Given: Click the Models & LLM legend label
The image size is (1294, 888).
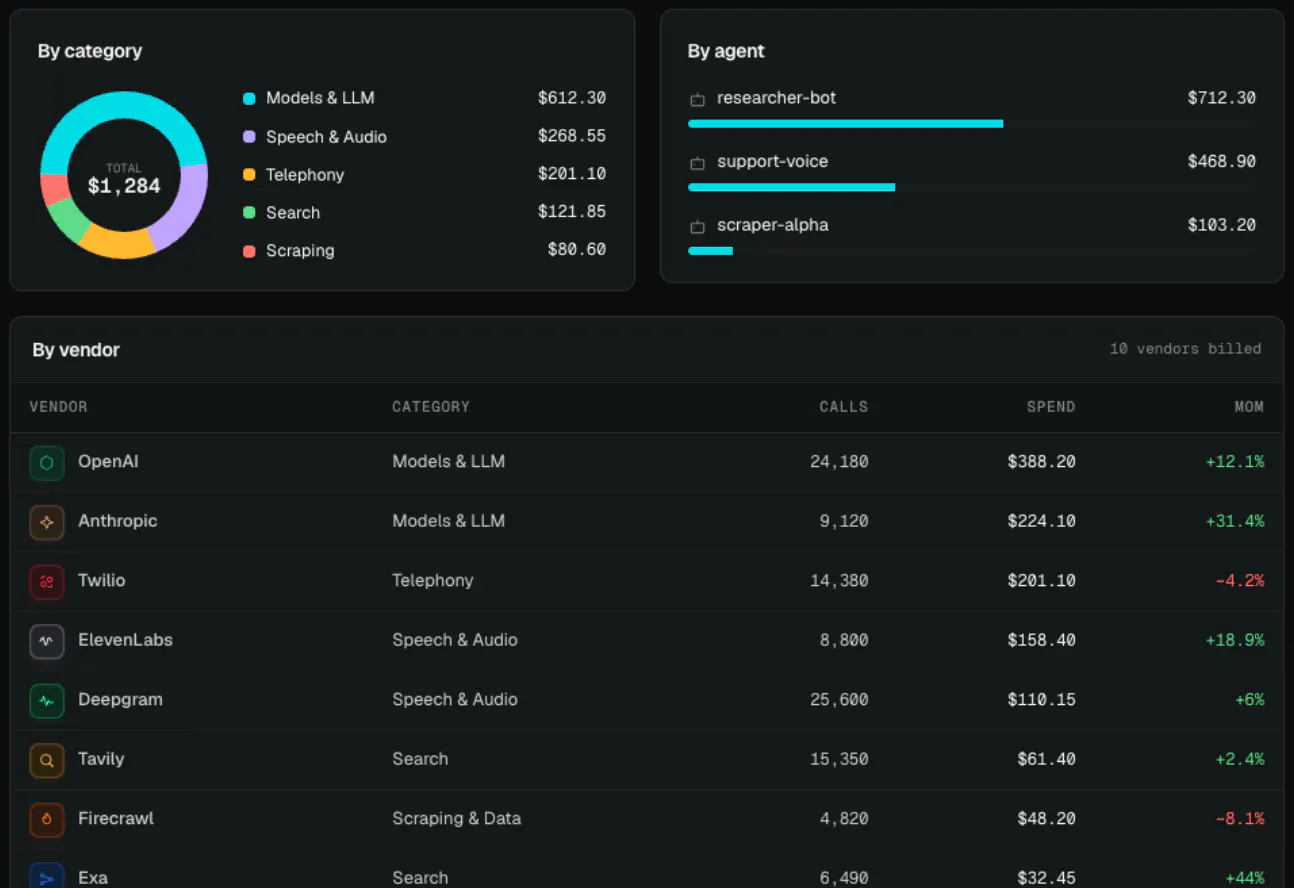Looking at the screenshot, I should (320, 98).
